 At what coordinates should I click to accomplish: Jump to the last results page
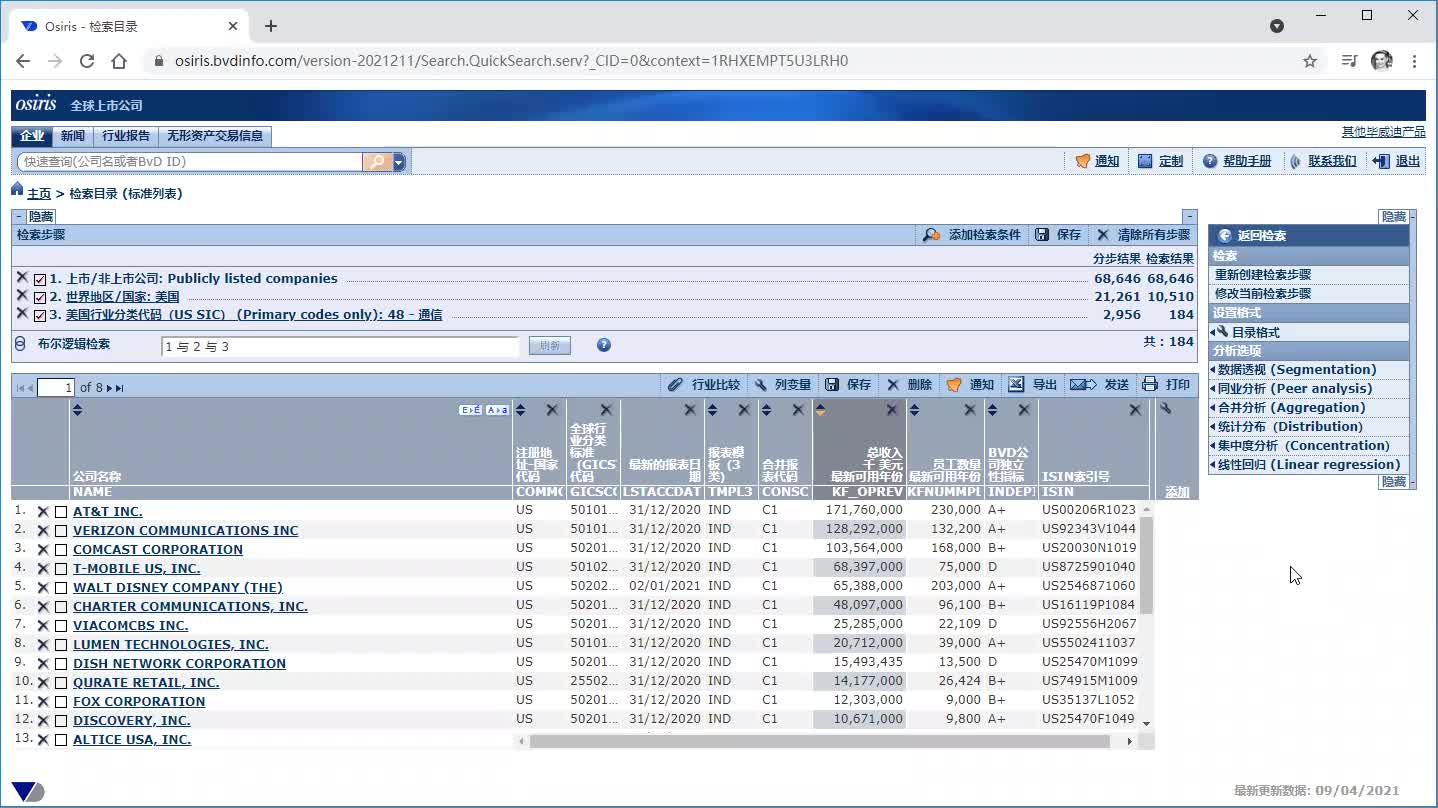(120, 388)
